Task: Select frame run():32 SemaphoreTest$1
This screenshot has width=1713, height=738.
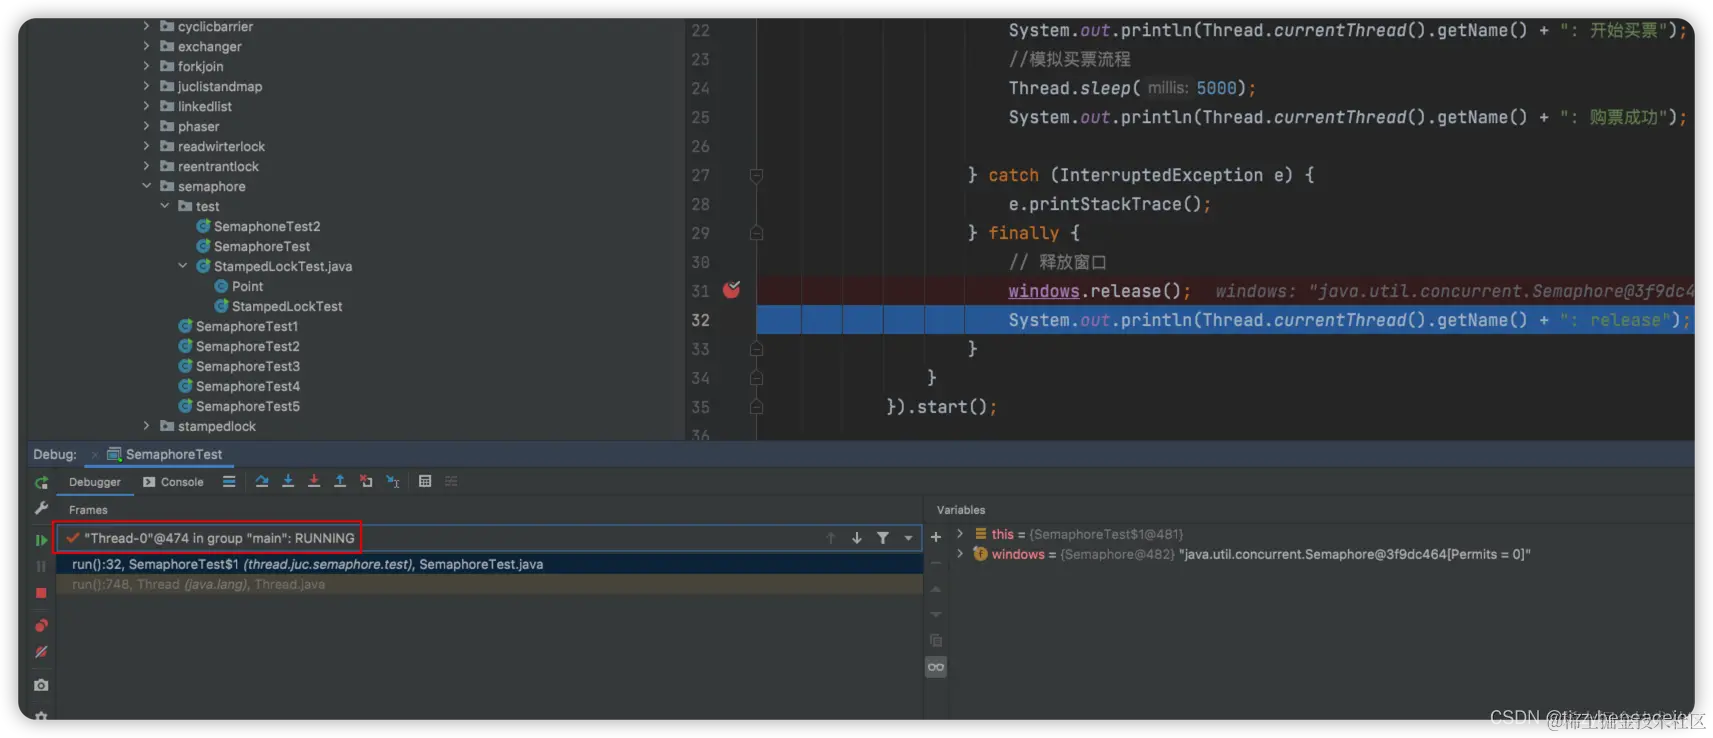Action: 489,564
